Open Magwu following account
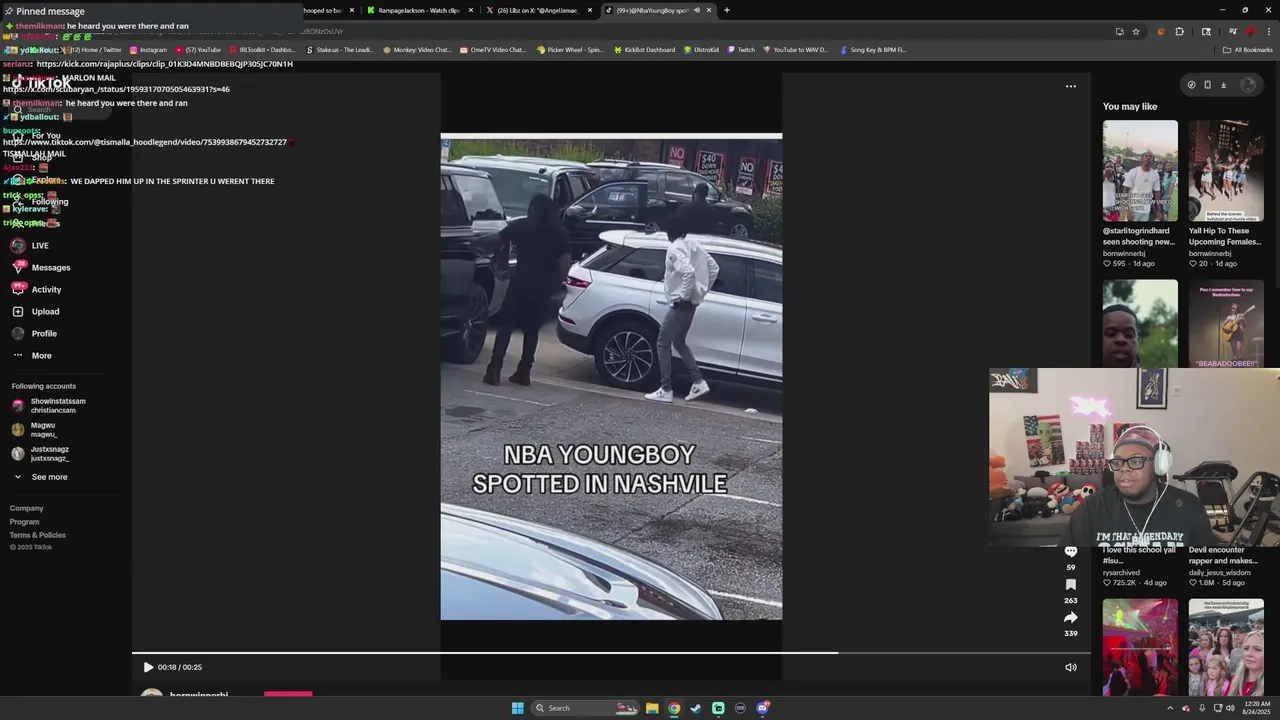The image size is (1280, 720). [x=35, y=429]
